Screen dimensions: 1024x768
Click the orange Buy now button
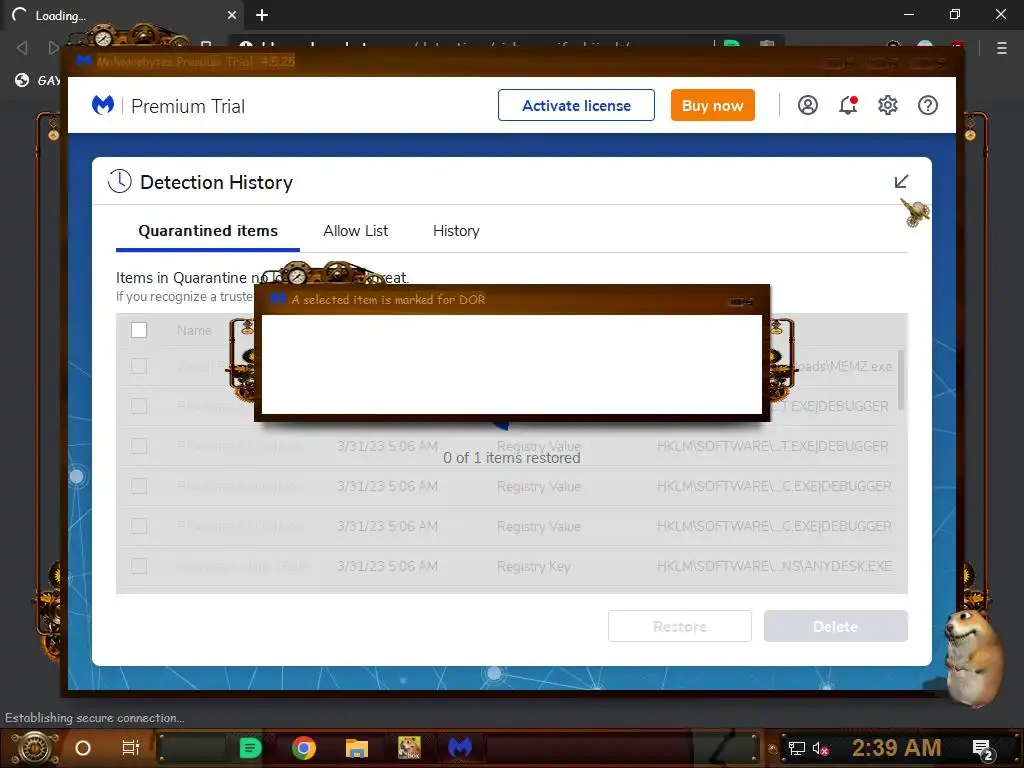pos(712,105)
